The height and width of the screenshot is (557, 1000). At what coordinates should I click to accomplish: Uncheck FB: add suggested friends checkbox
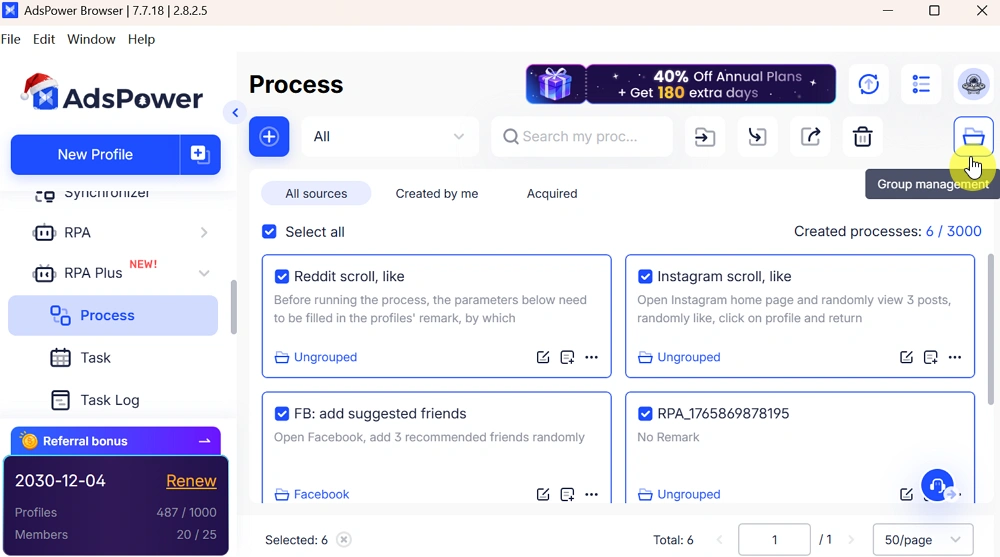[281, 413]
